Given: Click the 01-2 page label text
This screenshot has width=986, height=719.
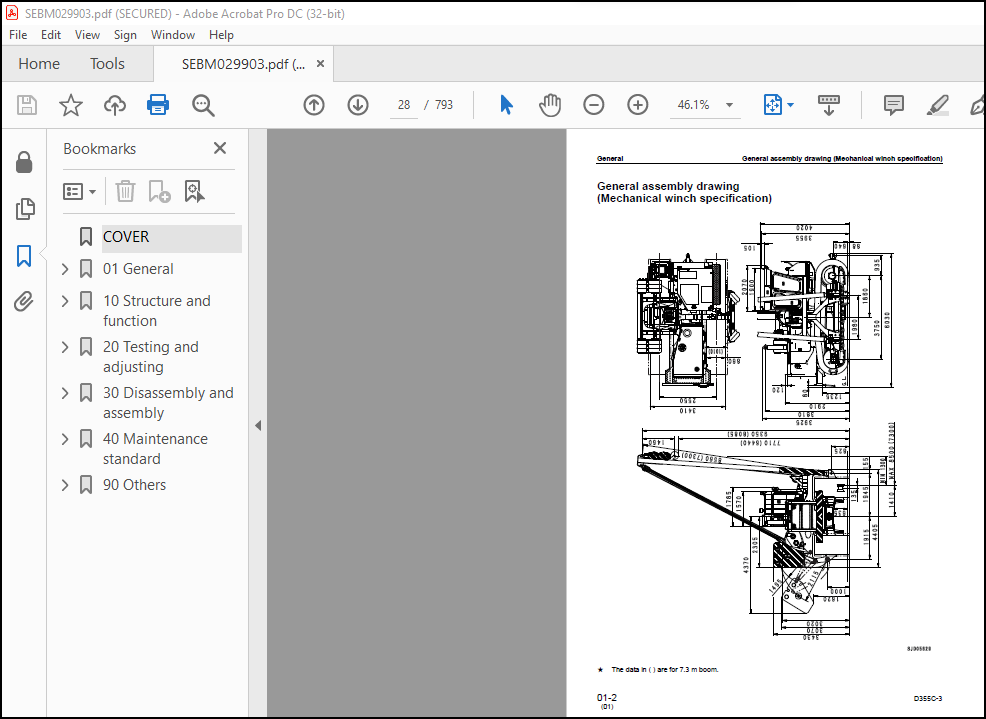Looking at the screenshot, I should pyautogui.click(x=607, y=698).
